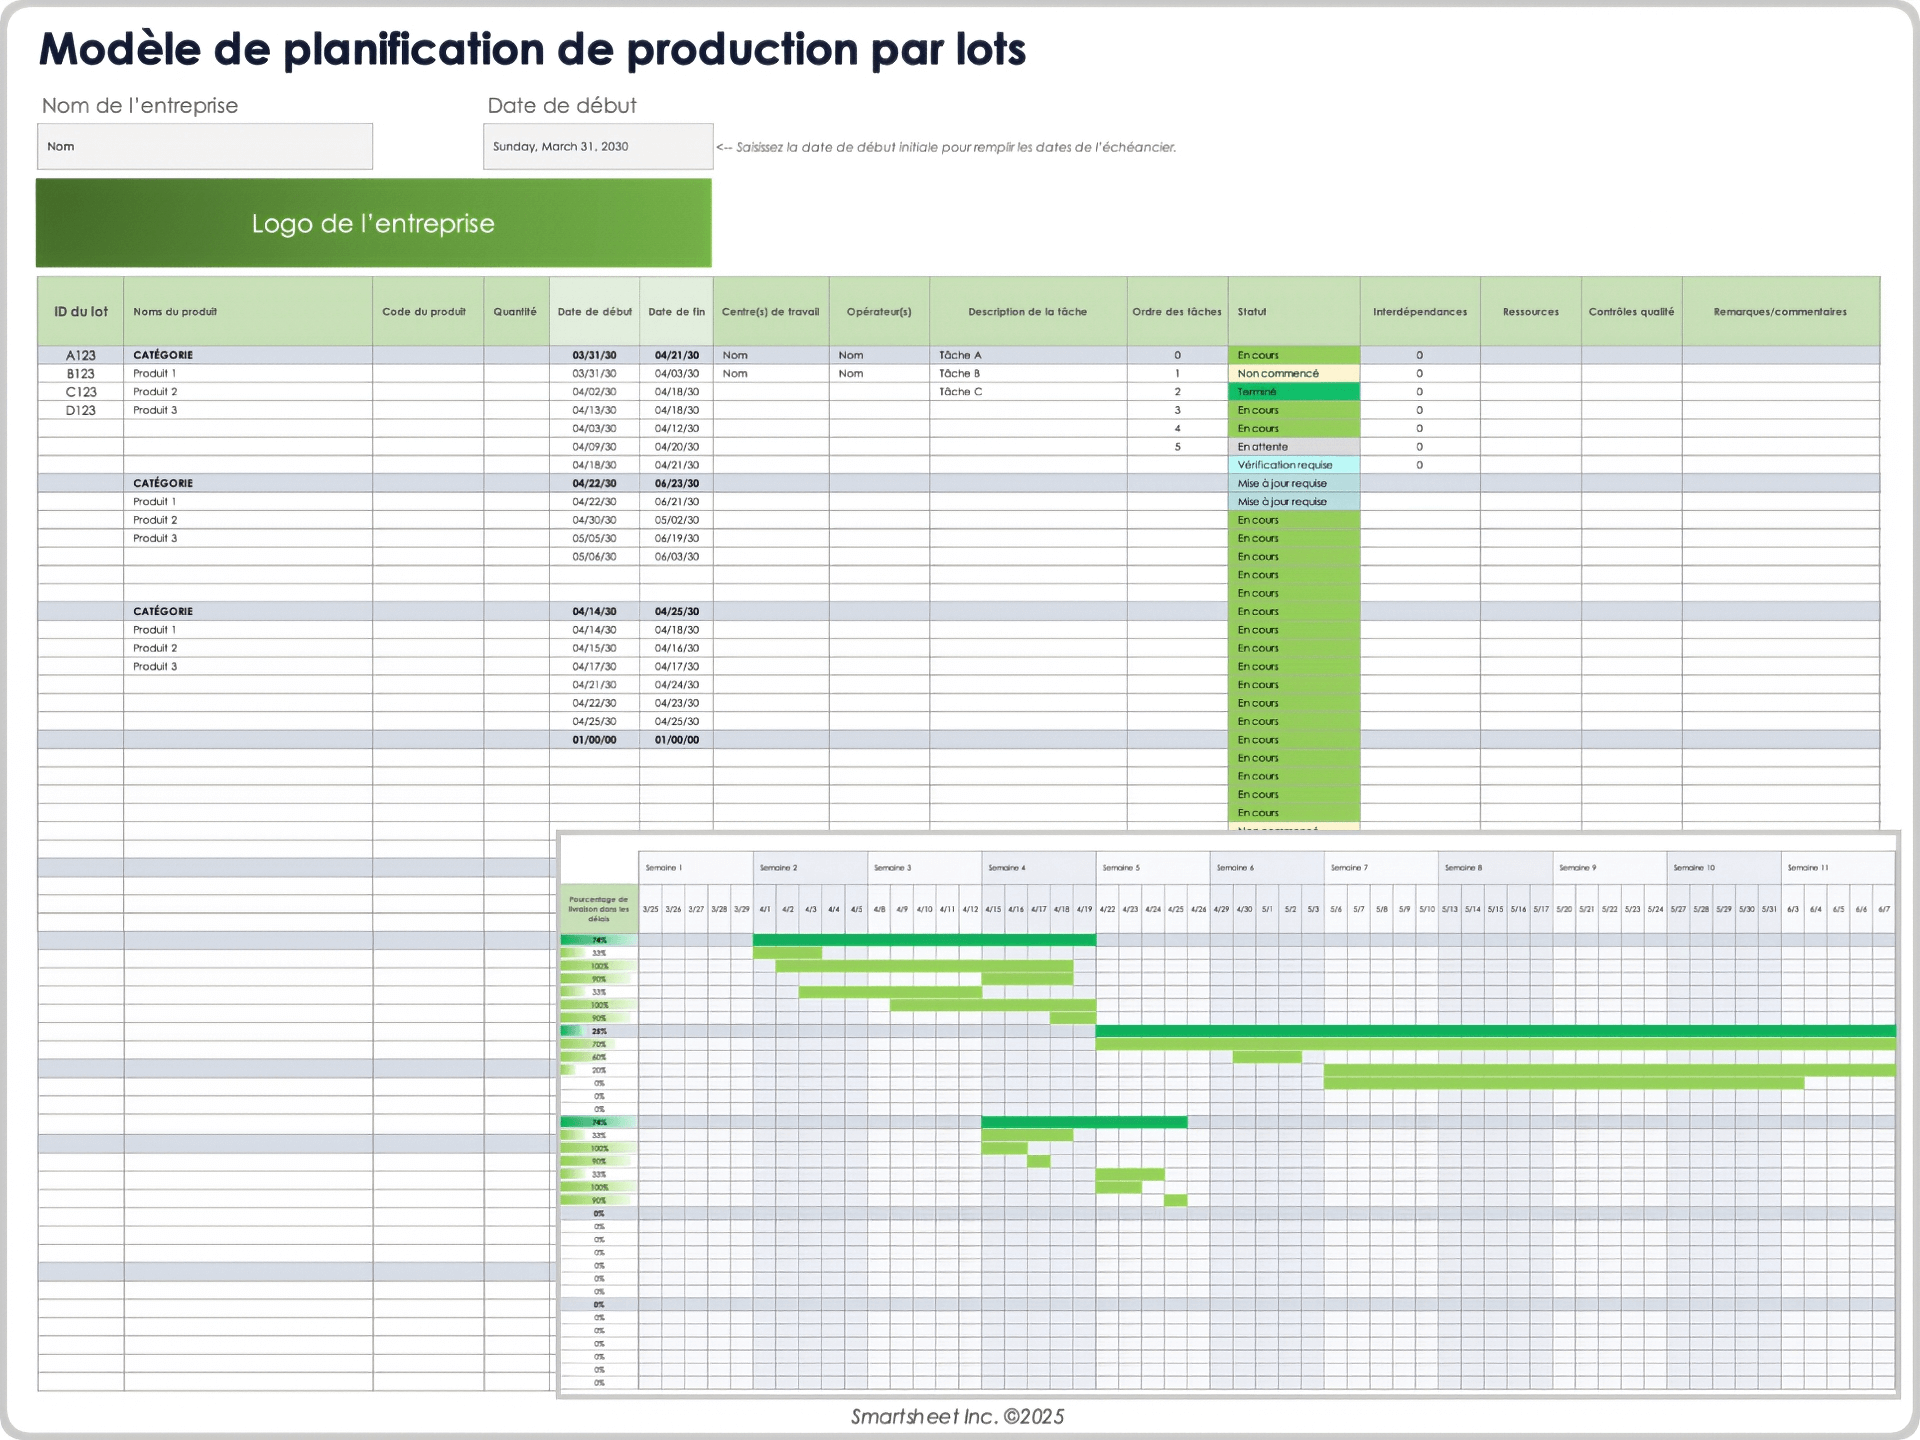Click the Logo de l'entreprise banner
Viewport: 1920px width, 1440px height.
(373, 223)
